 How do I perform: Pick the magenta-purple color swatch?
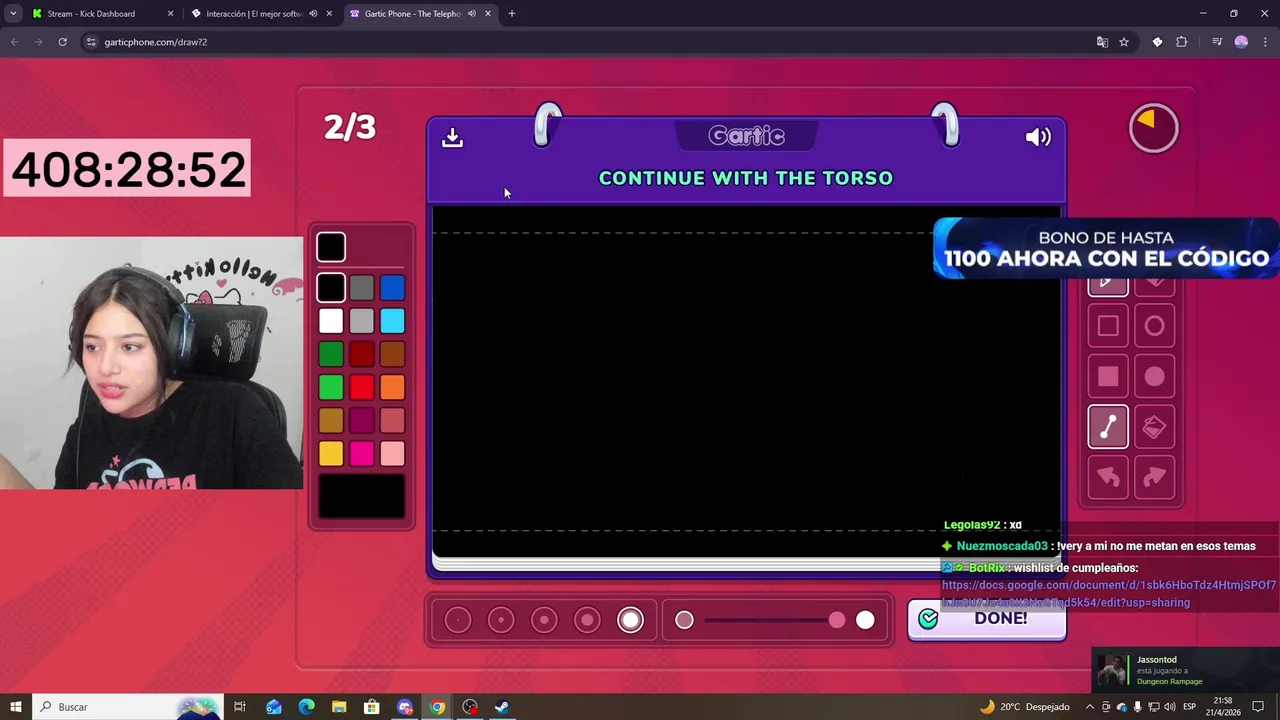(x=362, y=421)
